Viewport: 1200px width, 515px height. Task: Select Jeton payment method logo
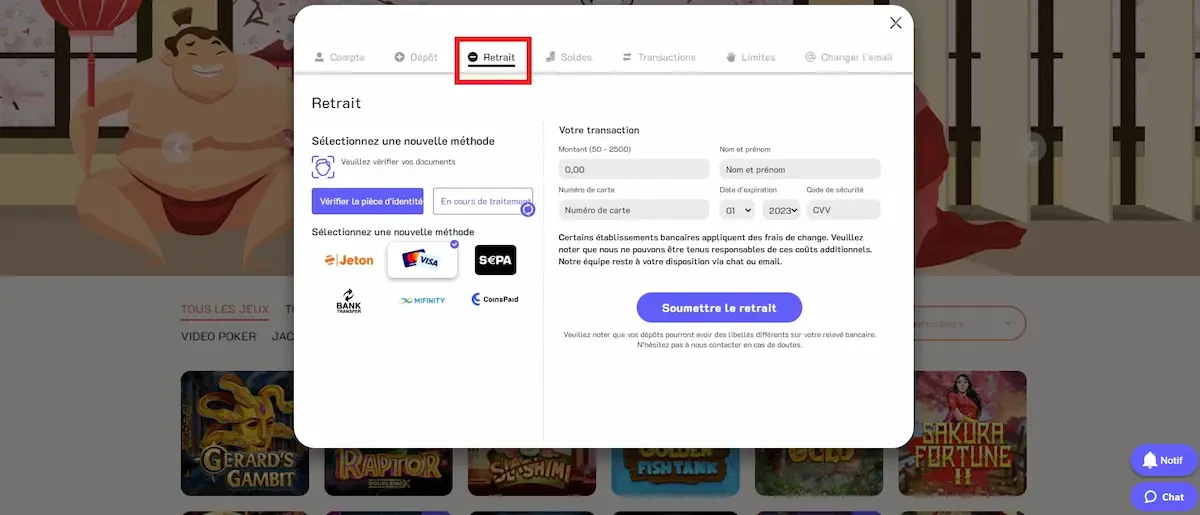point(349,260)
